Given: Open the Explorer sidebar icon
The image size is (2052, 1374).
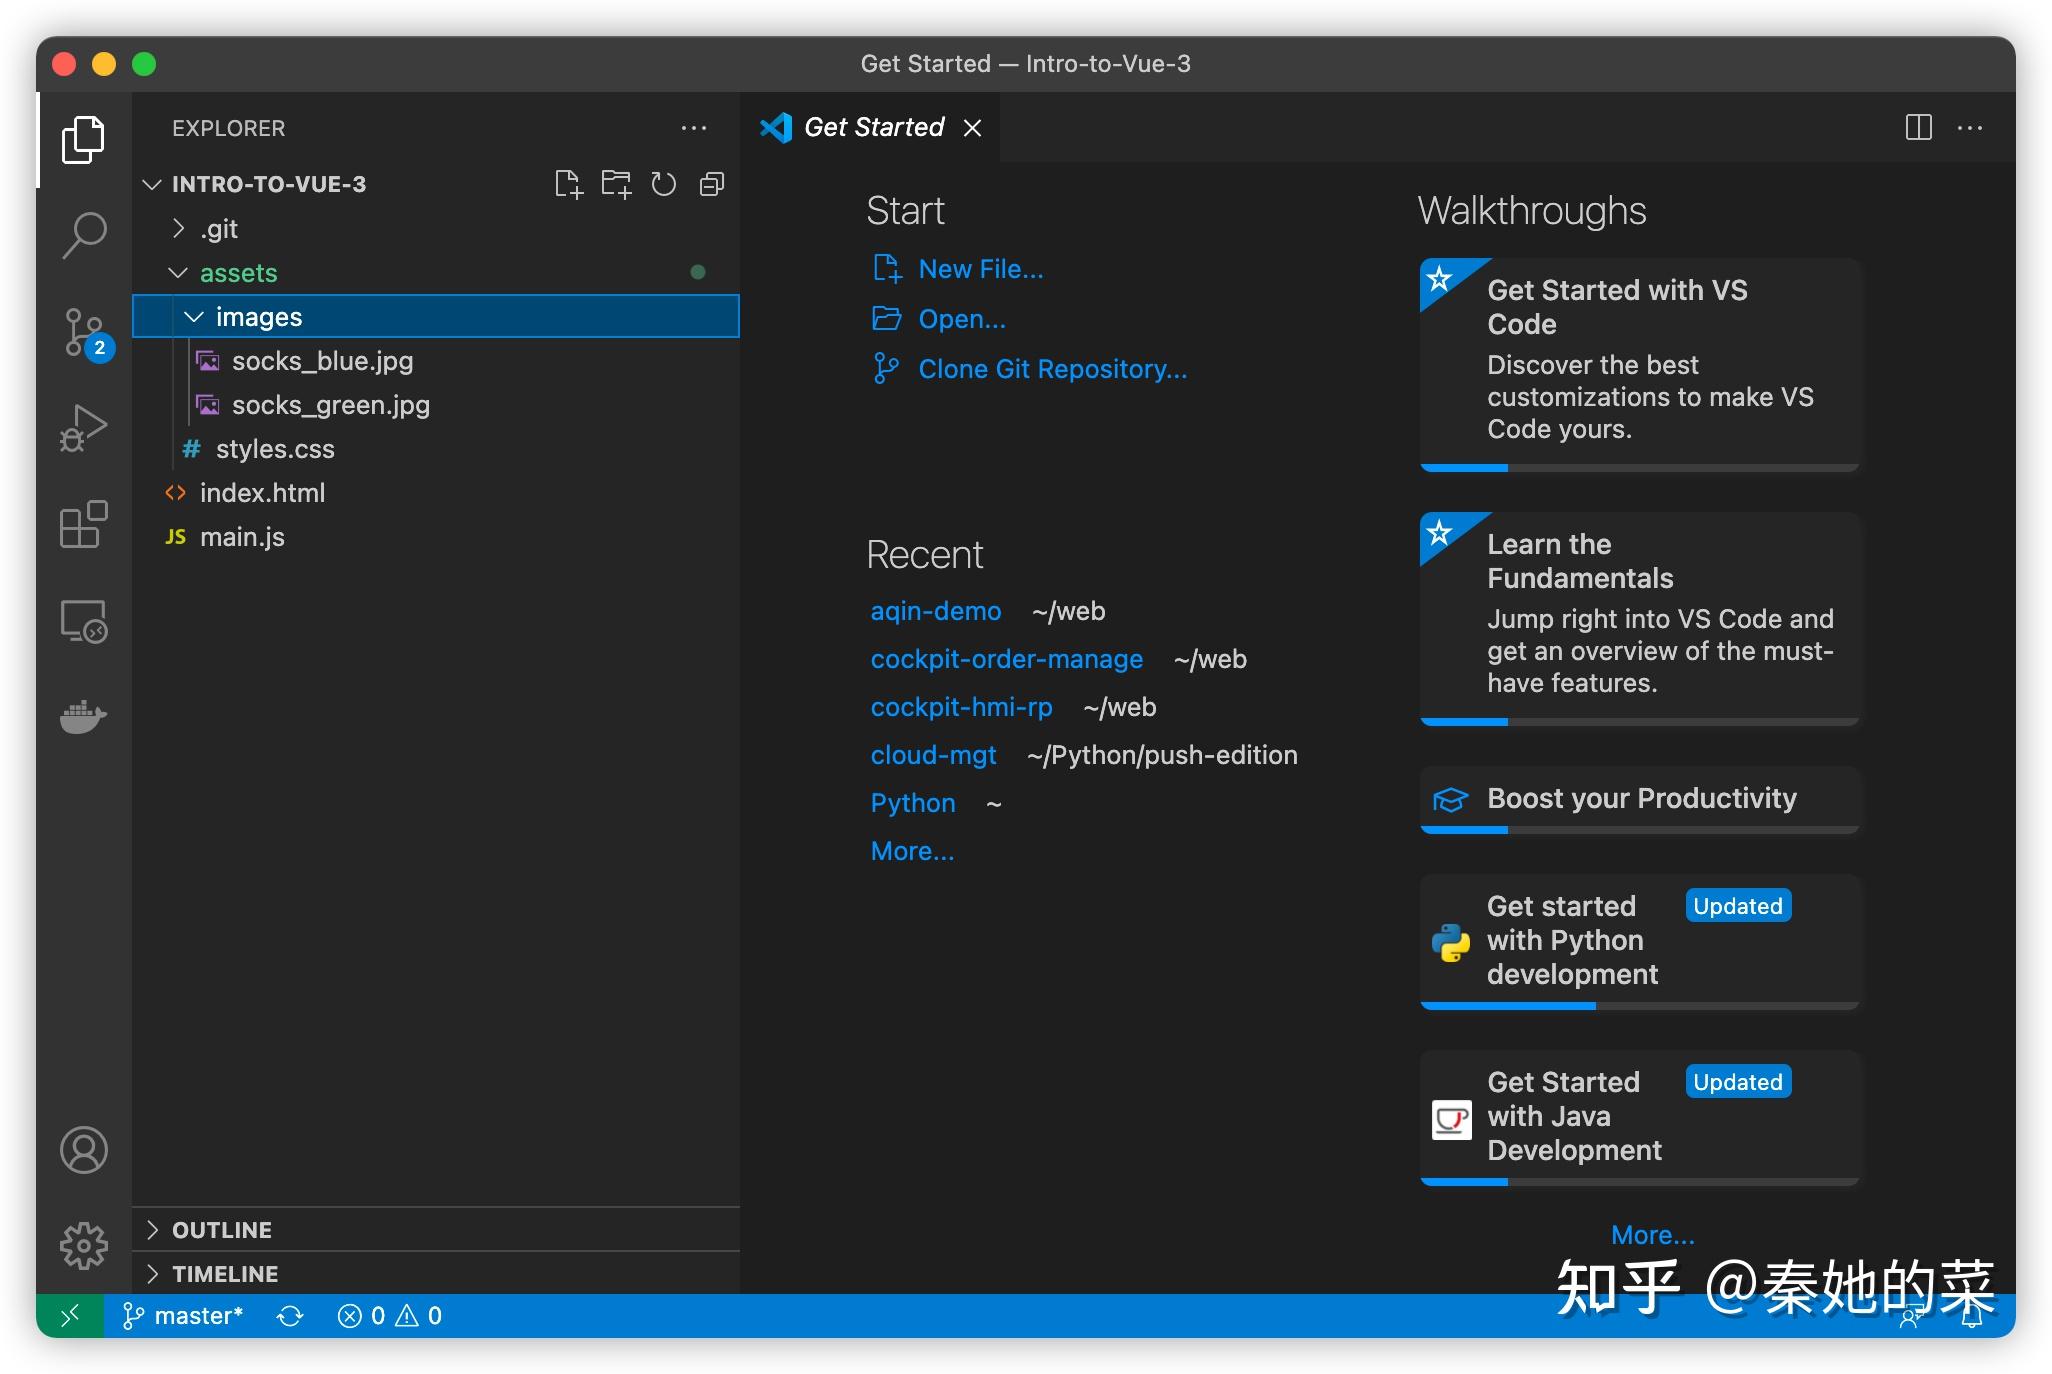Looking at the screenshot, I should [x=84, y=140].
